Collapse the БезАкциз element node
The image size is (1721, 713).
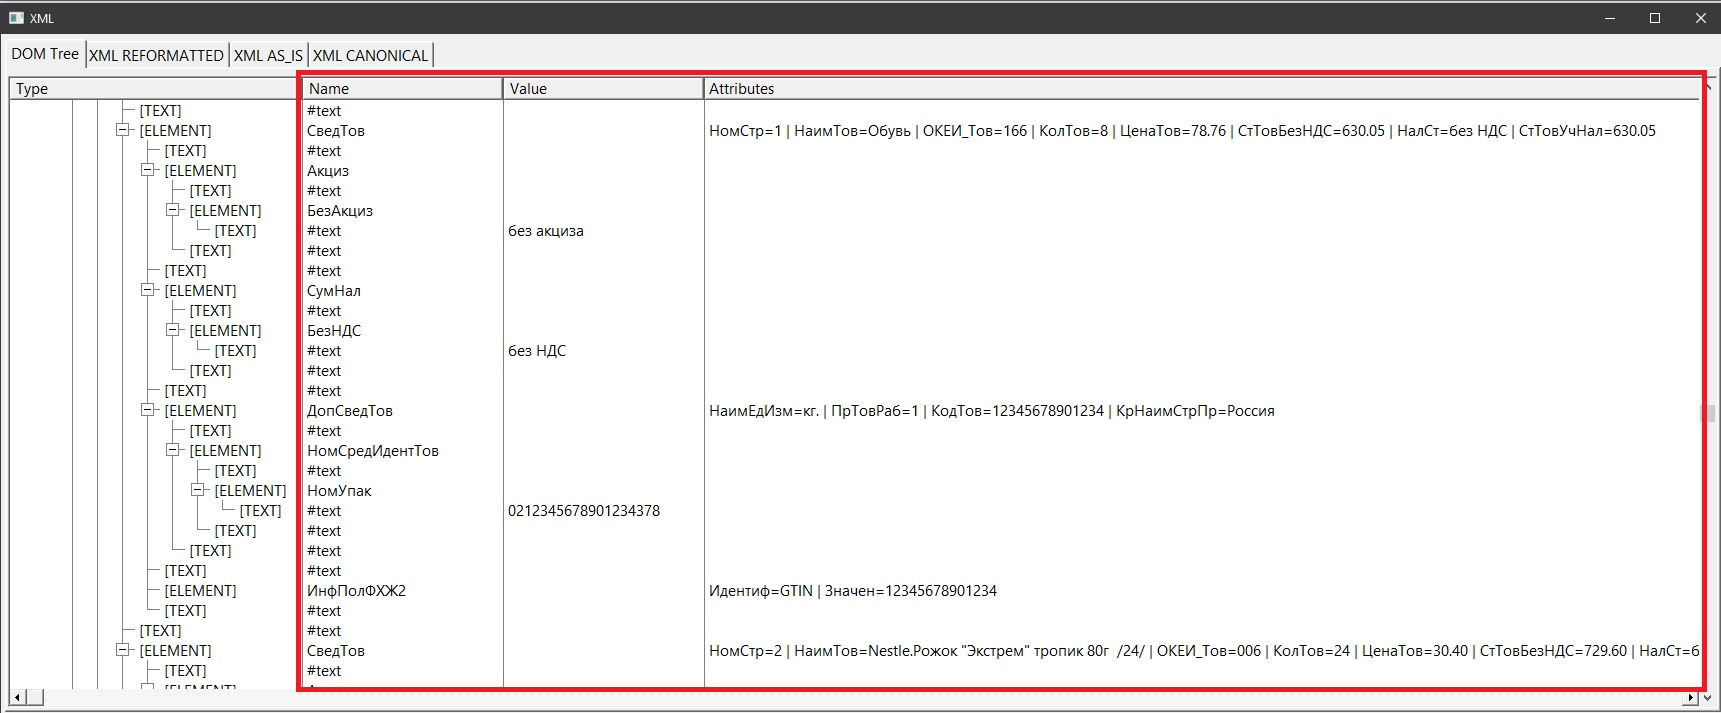click(173, 211)
